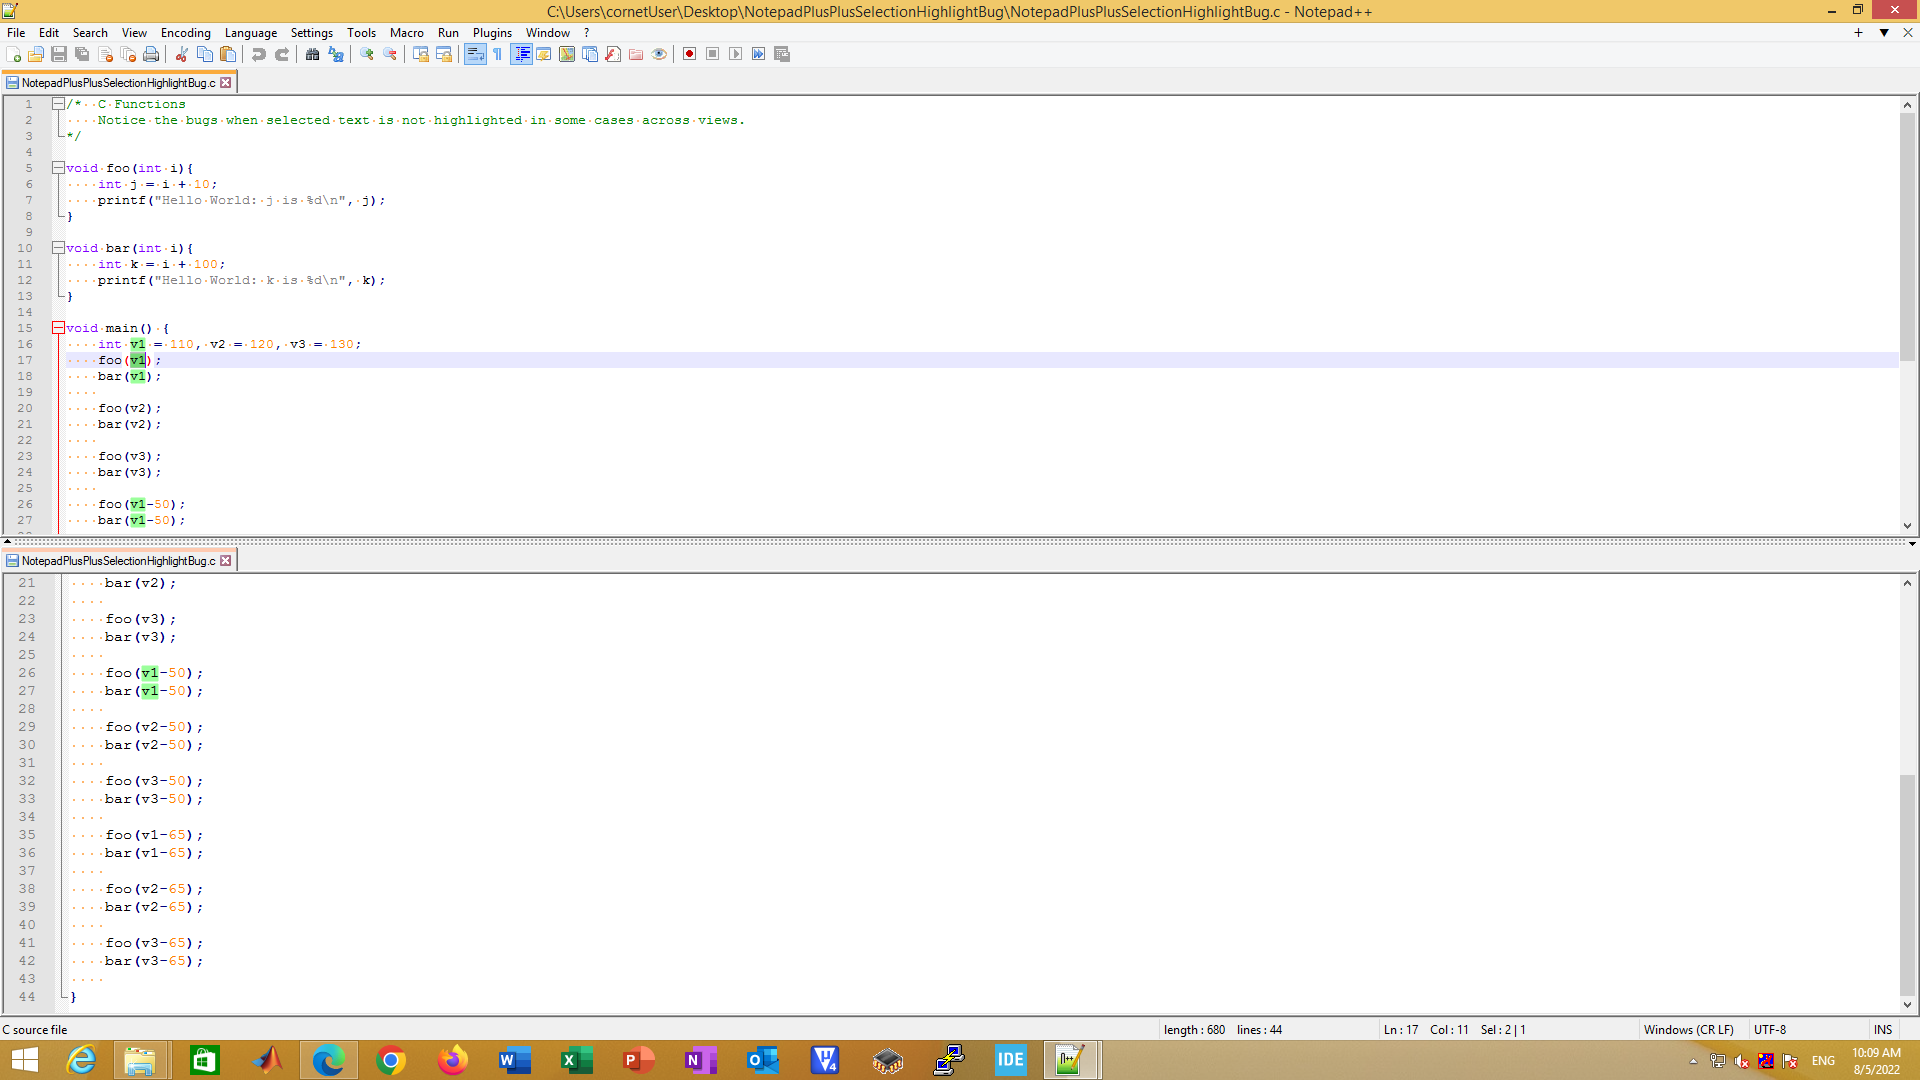Collapse the foo function fold

point(58,168)
